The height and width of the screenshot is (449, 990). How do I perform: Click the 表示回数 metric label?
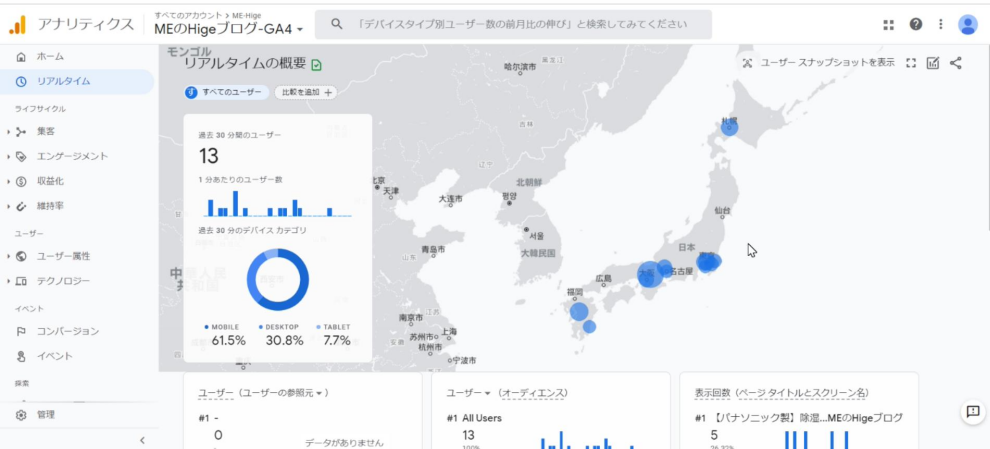click(712, 393)
